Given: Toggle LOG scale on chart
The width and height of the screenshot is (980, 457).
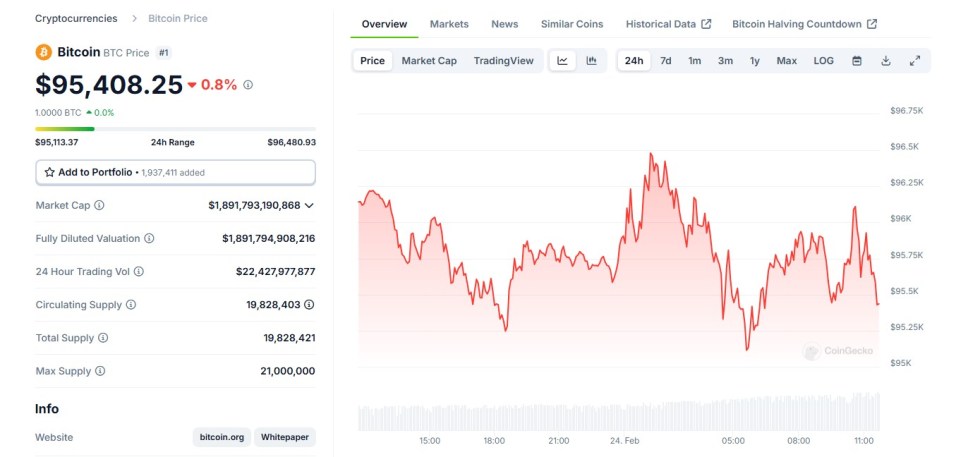Looking at the screenshot, I should (x=823, y=61).
